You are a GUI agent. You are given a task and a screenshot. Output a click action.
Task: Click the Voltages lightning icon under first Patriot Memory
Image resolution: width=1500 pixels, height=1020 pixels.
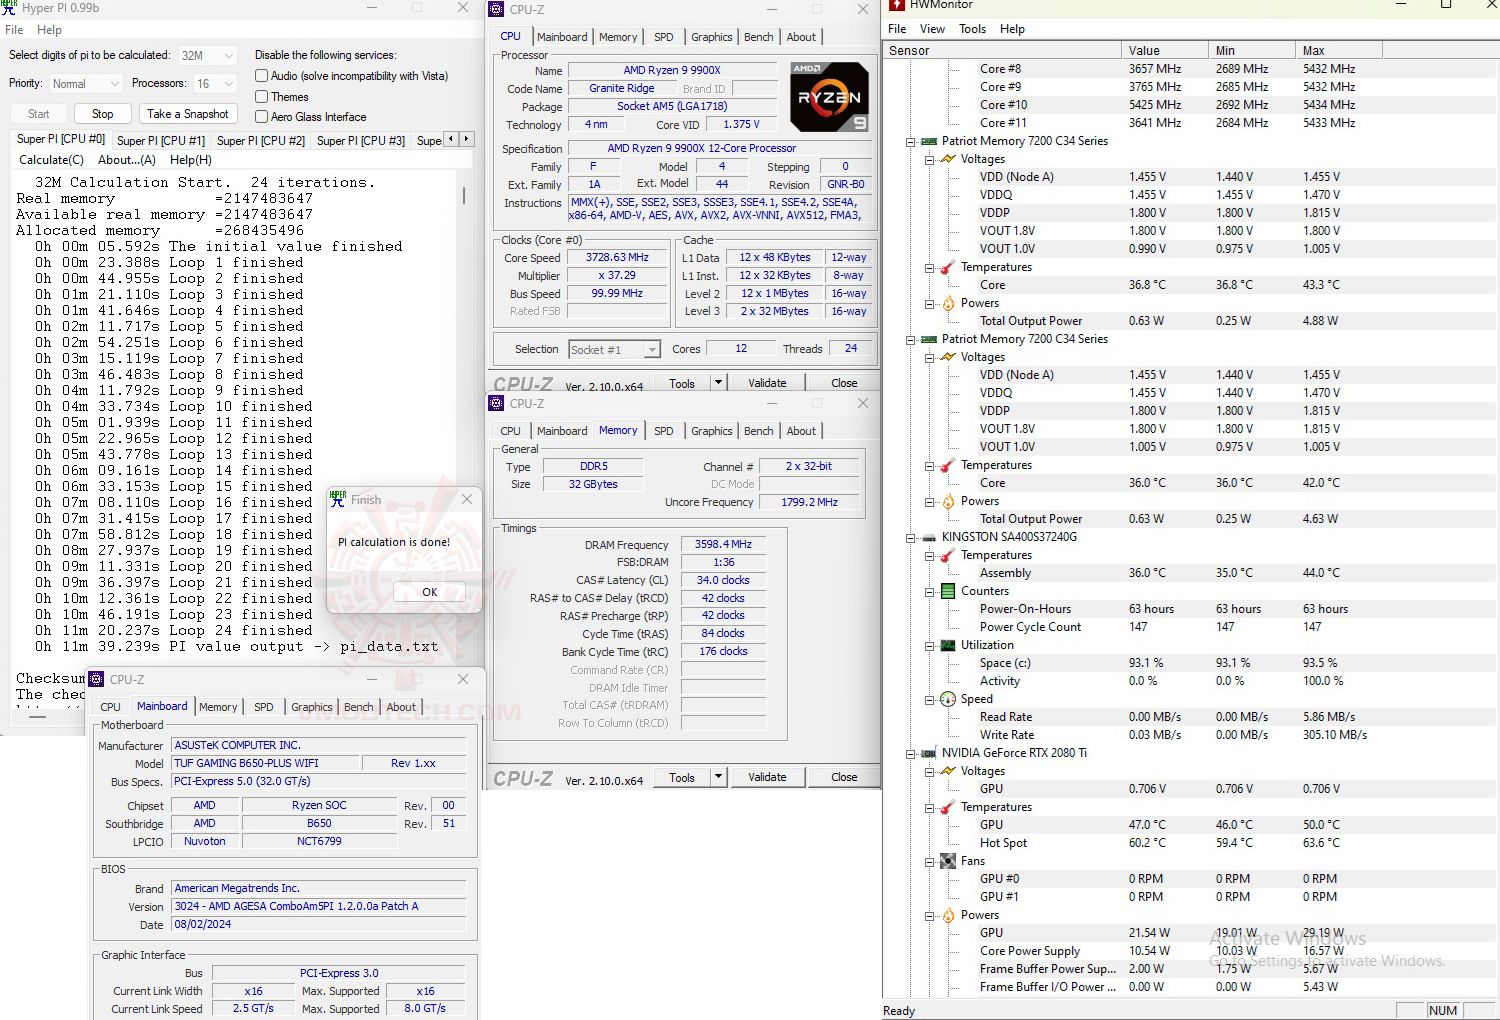pos(948,159)
